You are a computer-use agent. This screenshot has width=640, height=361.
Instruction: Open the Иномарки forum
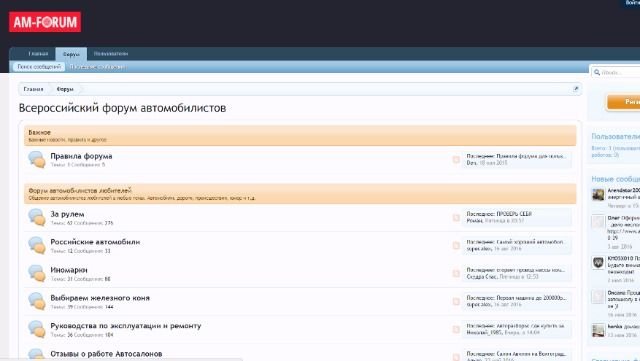(x=69, y=270)
